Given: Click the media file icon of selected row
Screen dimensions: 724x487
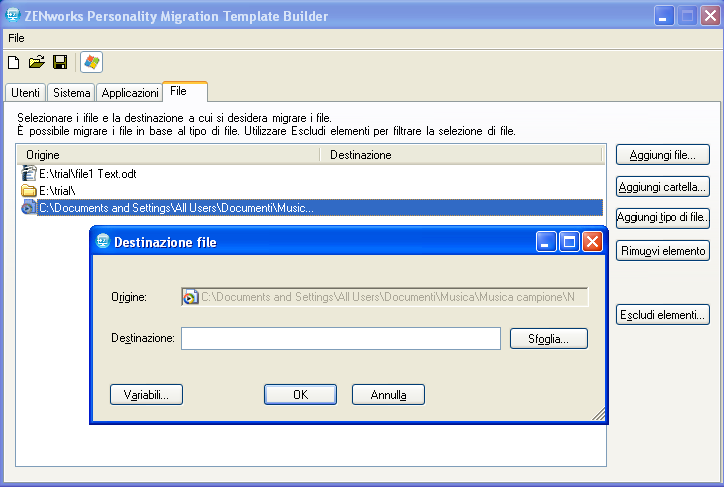Looking at the screenshot, I should coord(29,208).
